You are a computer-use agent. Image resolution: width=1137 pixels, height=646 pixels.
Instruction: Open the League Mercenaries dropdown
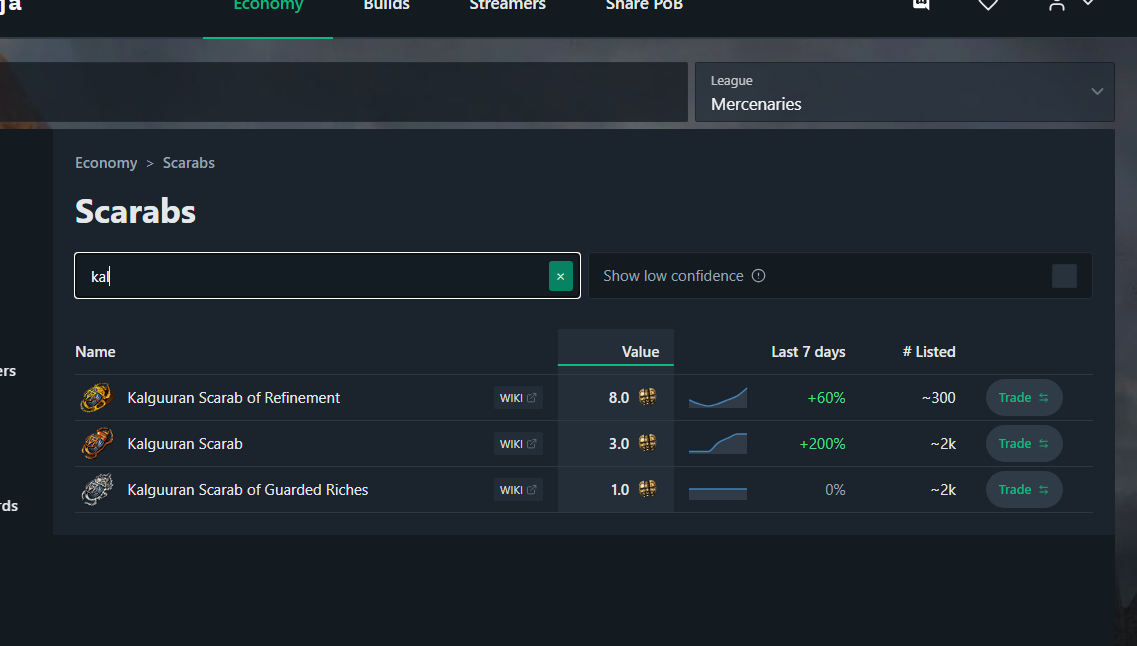pyautogui.click(x=904, y=92)
